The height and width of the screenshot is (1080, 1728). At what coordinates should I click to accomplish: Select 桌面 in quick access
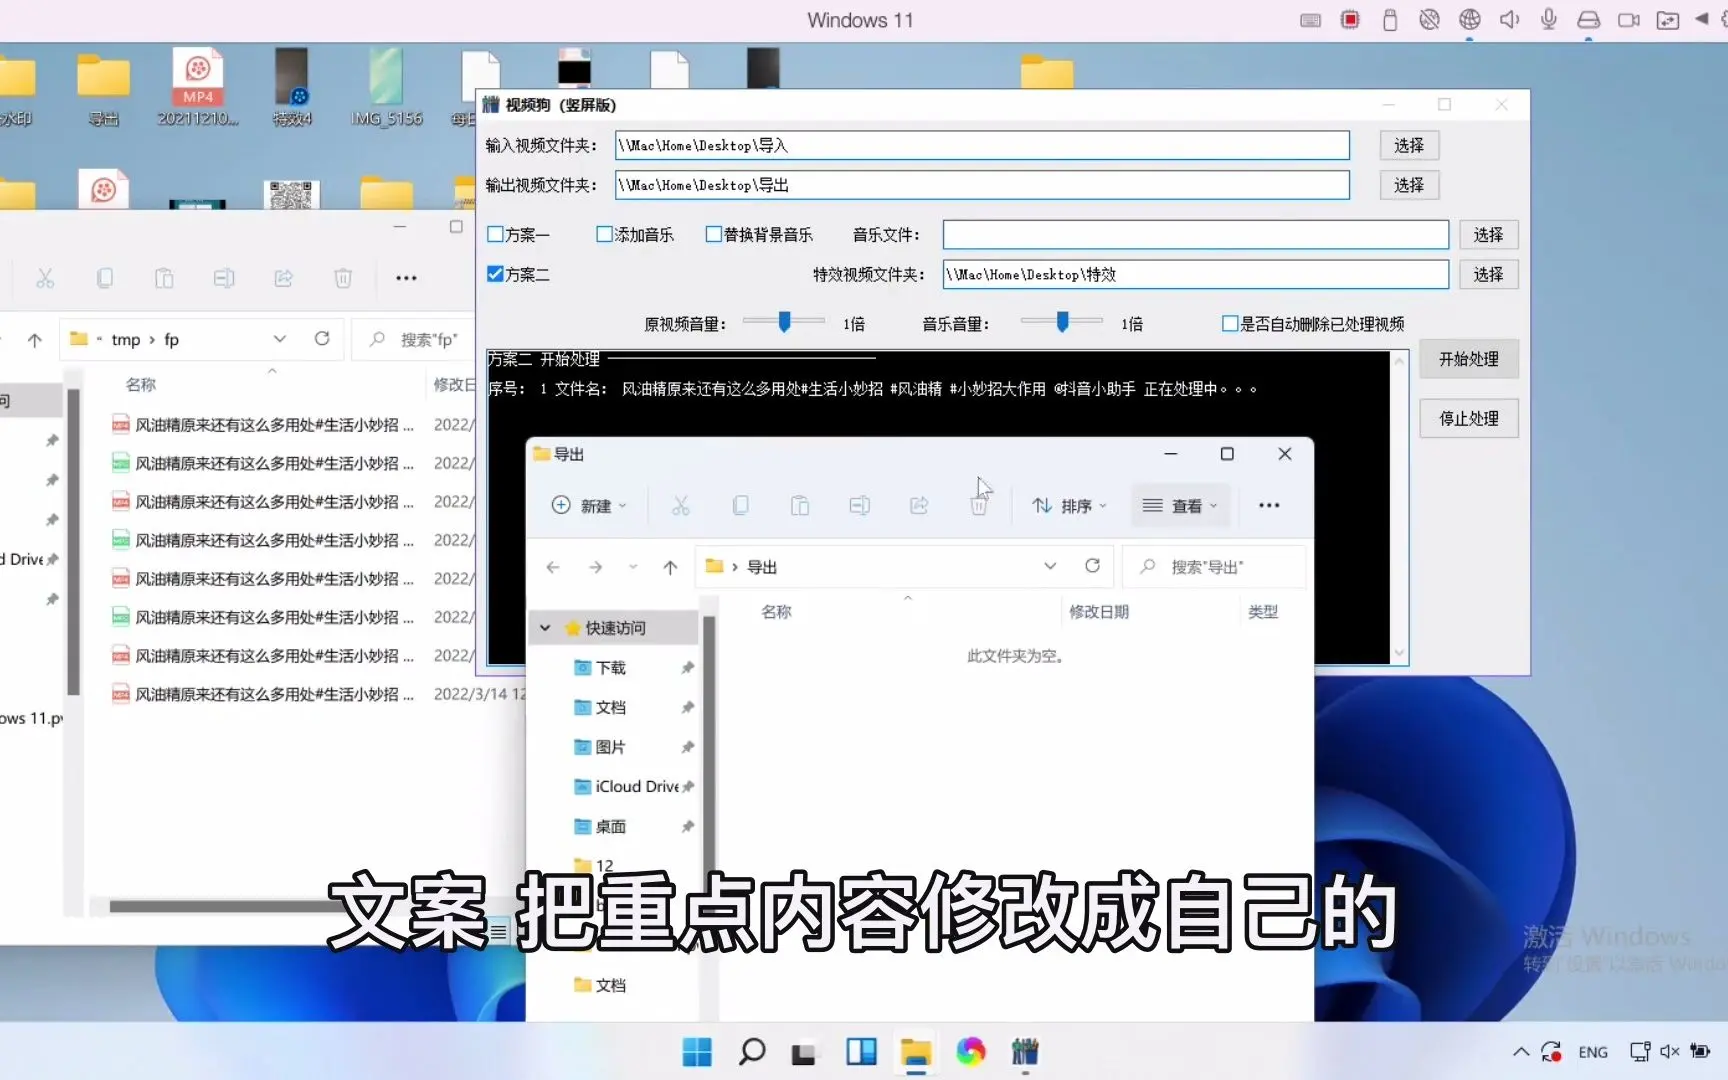(x=612, y=827)
